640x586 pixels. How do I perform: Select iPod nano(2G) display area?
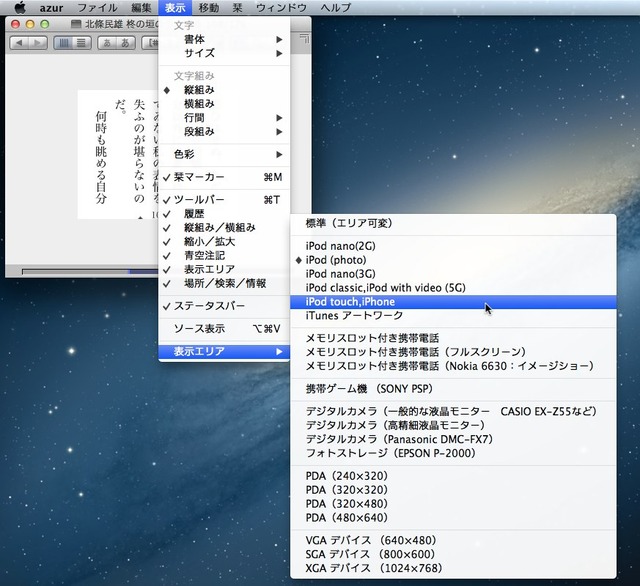pyautogui.click(x=453, y=246)
